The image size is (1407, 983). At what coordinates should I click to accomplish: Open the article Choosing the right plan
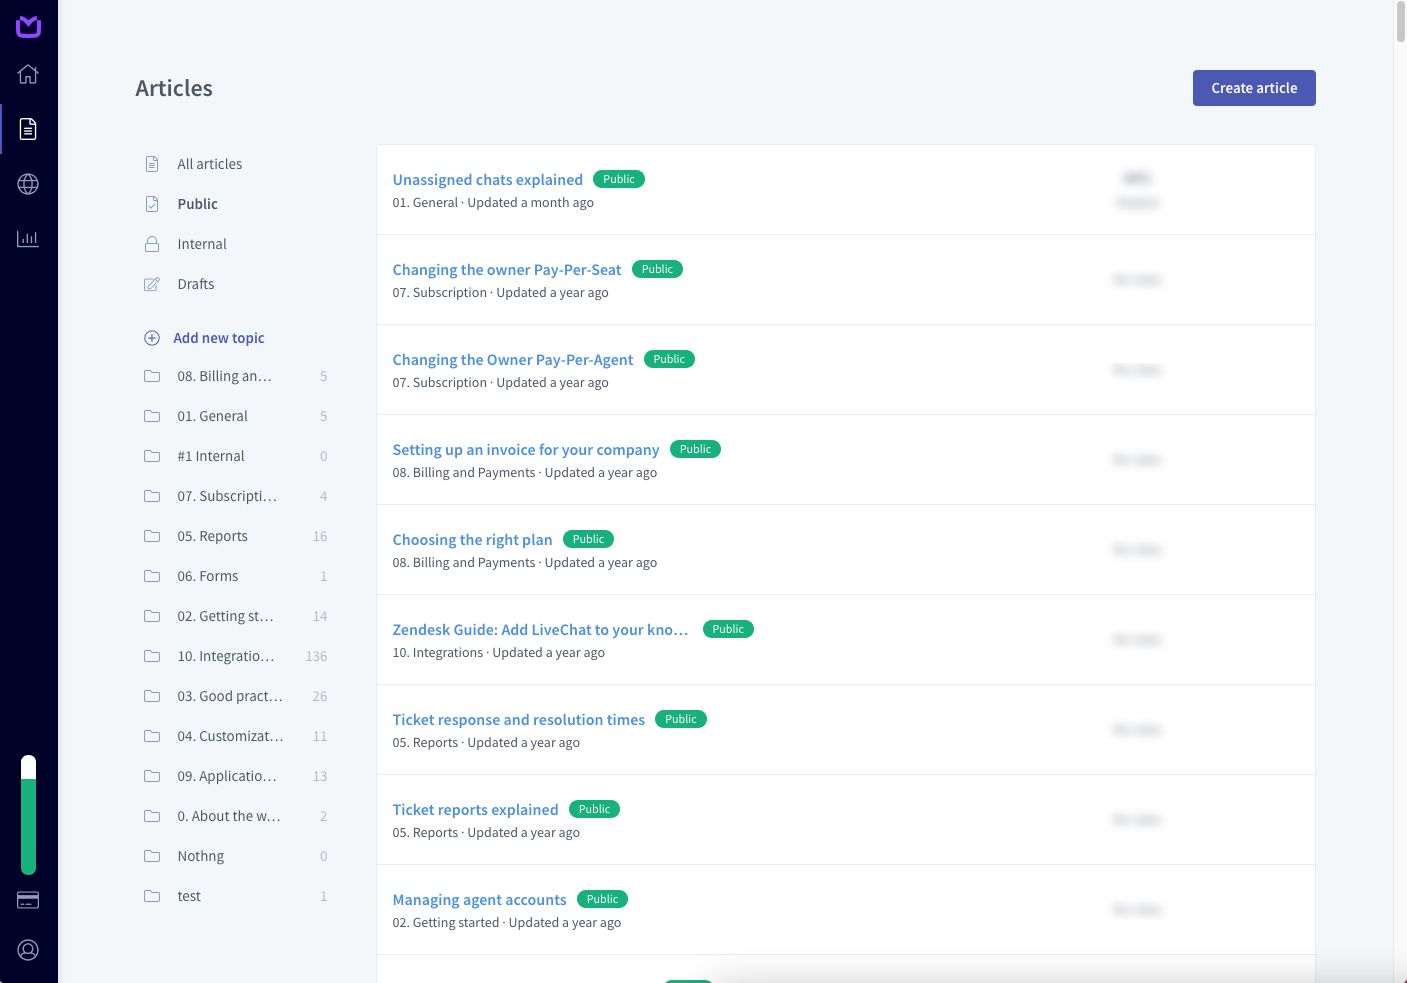tap(472, 539)
